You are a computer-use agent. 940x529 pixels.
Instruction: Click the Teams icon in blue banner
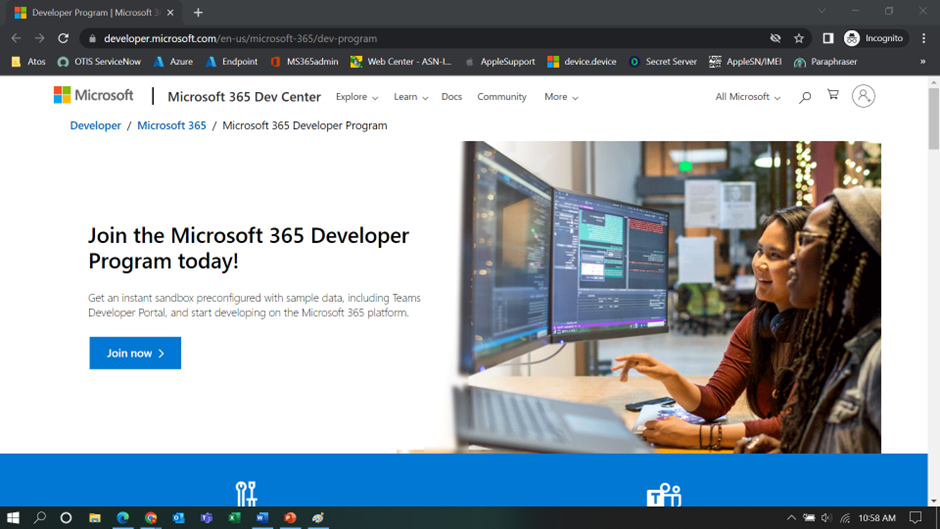[x=664, y=495]
